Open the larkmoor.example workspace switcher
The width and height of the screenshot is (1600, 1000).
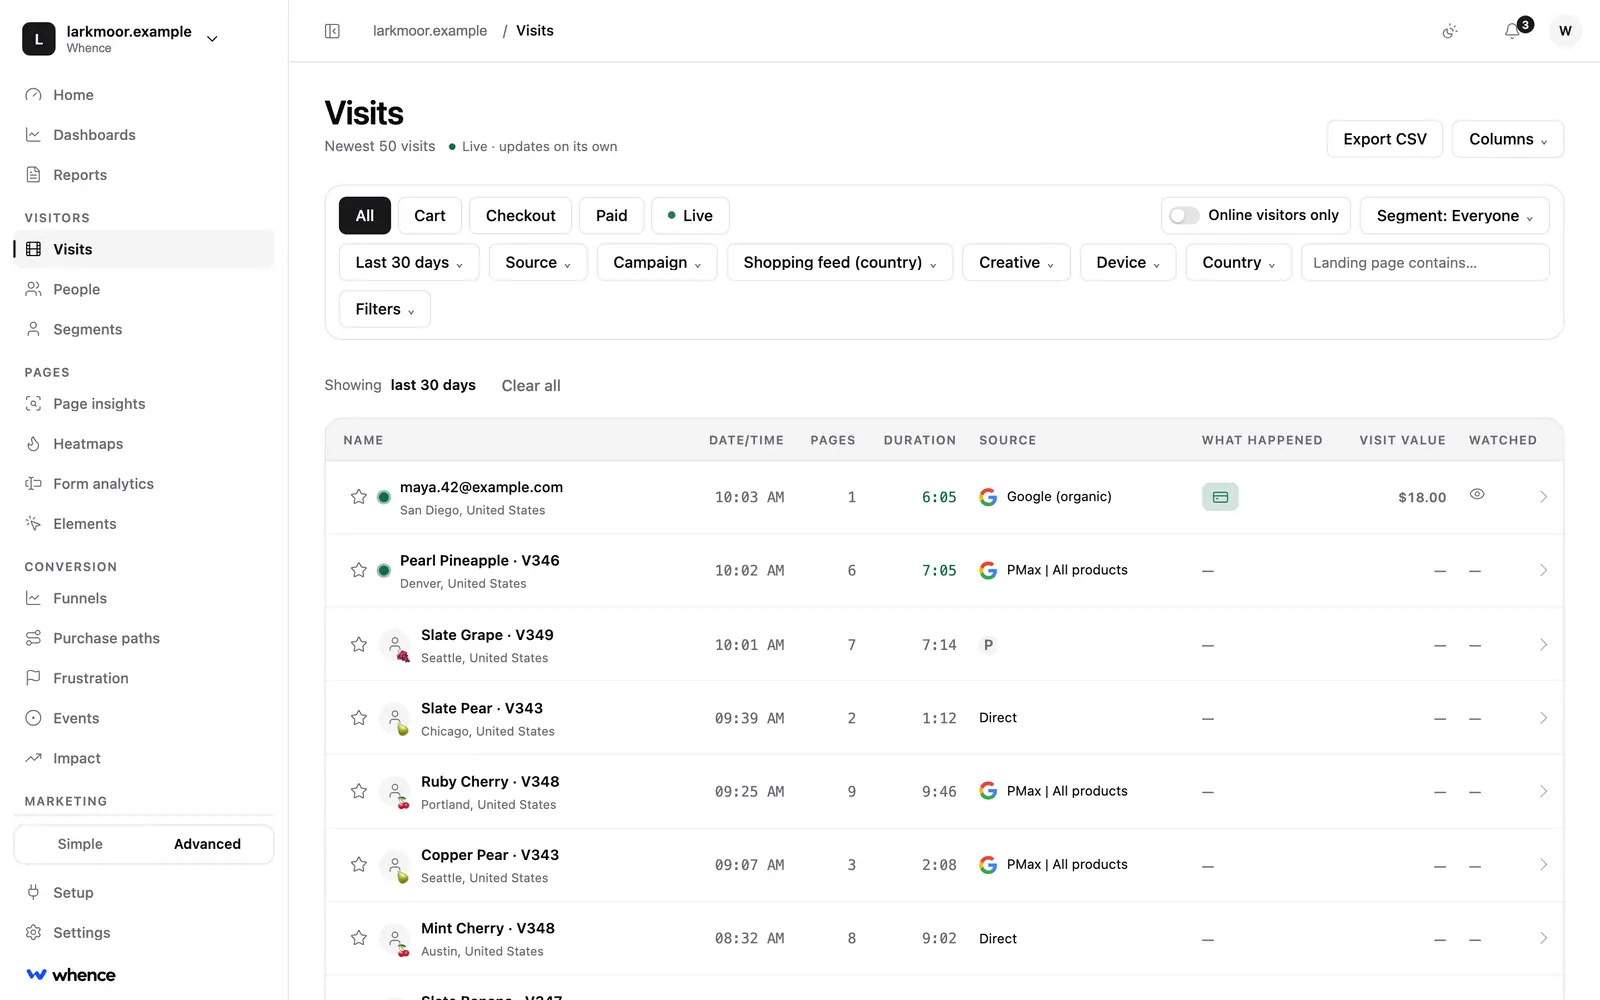[121, 39]
